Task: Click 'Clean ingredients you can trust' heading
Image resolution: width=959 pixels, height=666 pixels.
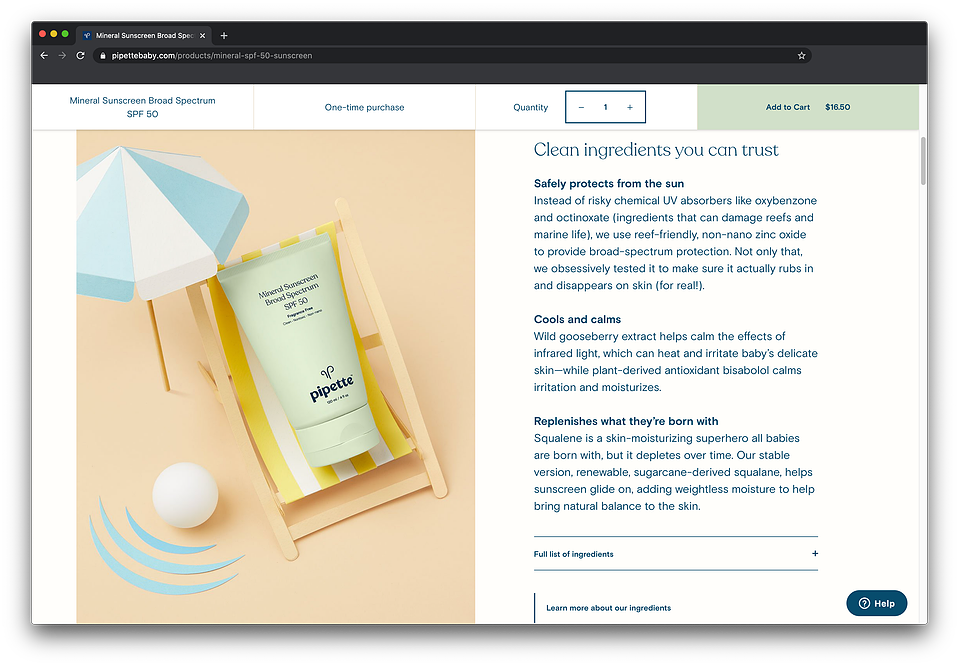Action: coord(656,150)
